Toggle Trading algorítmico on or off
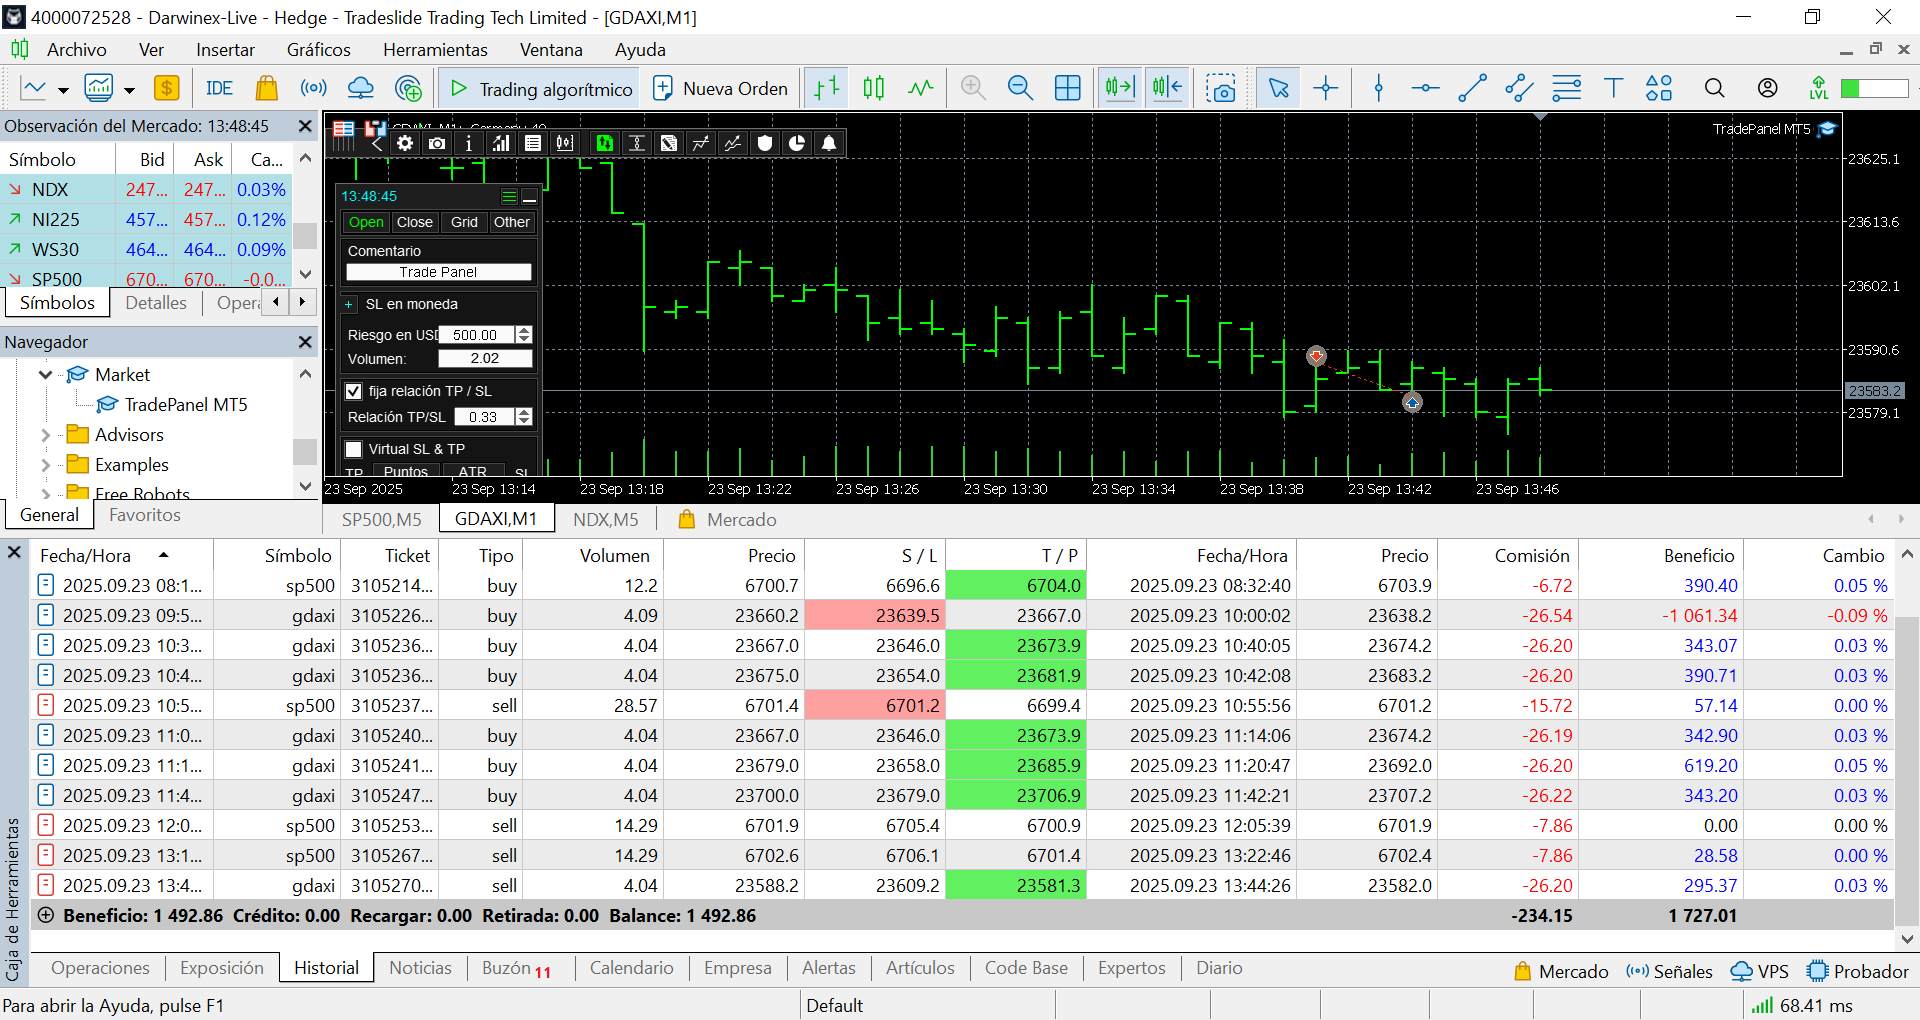This screenshot has height=1020, width=1920. (541, 88)
